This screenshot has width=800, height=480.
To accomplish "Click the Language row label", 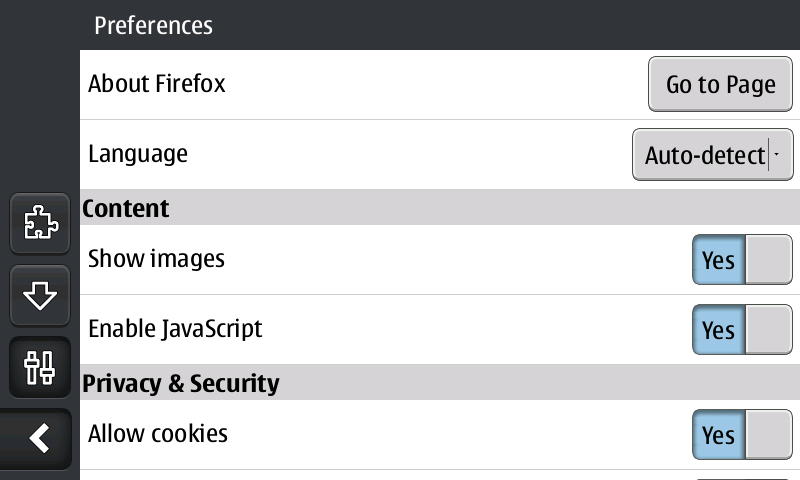I will (x=138, y=154).
